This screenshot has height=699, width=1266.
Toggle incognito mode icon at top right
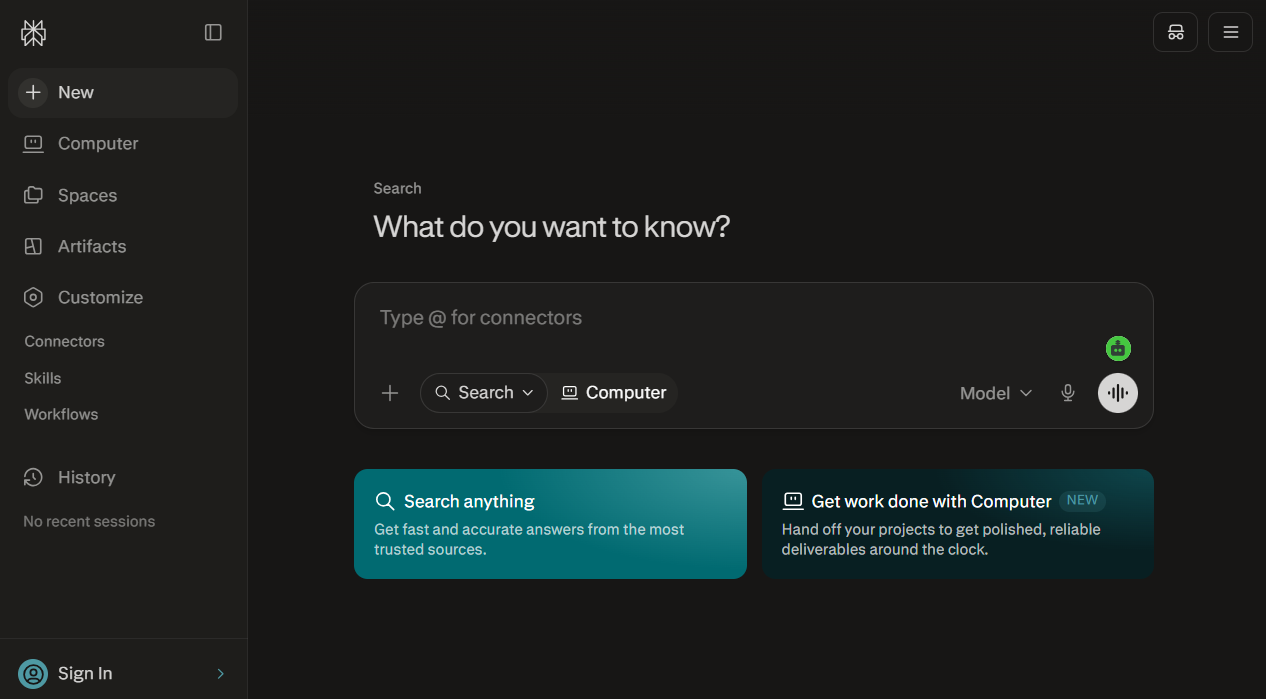tap(1175, 32)
